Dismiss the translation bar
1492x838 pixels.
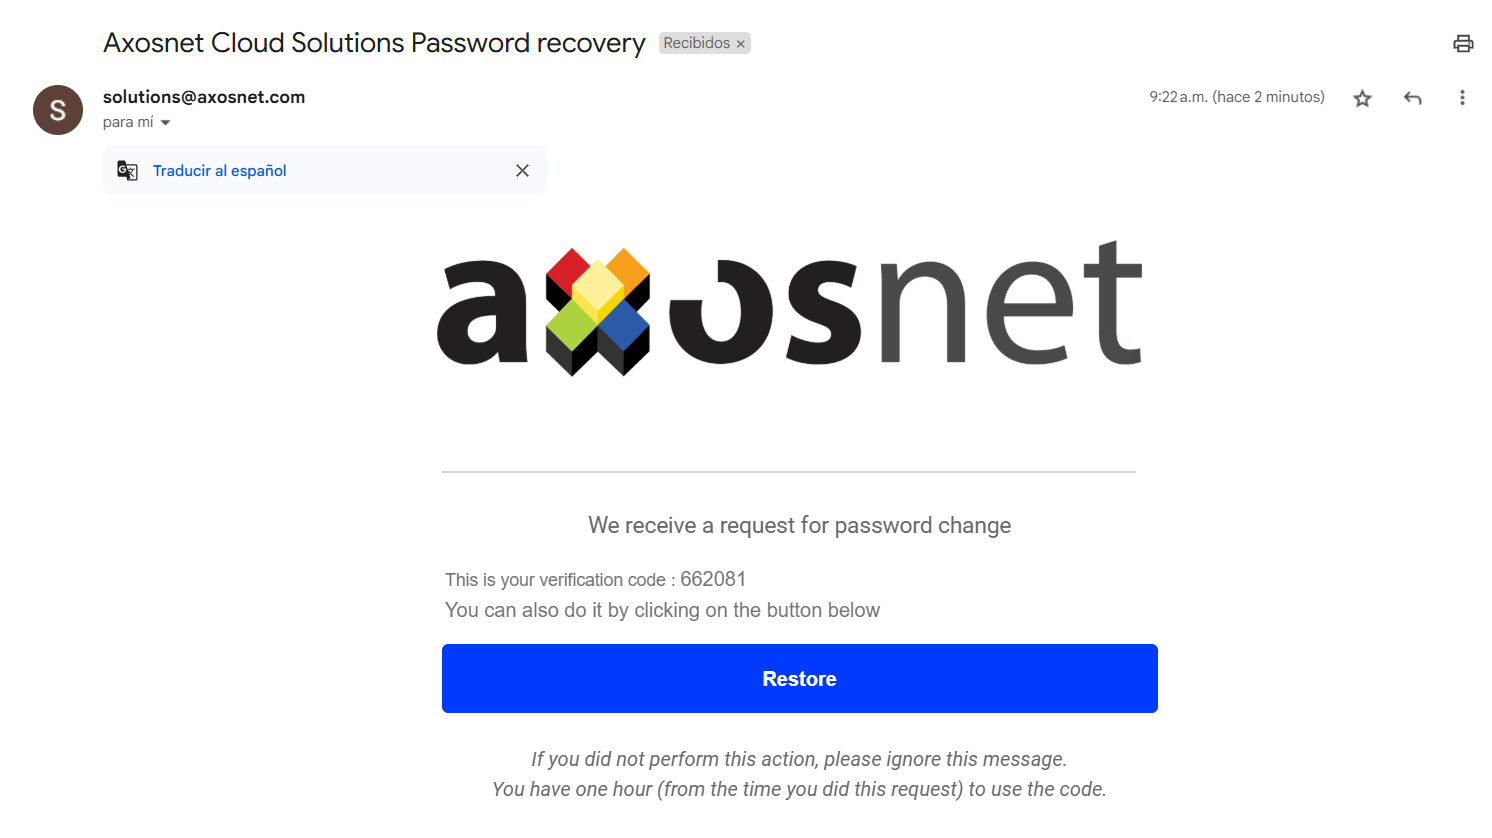click(x=522, y=170)
